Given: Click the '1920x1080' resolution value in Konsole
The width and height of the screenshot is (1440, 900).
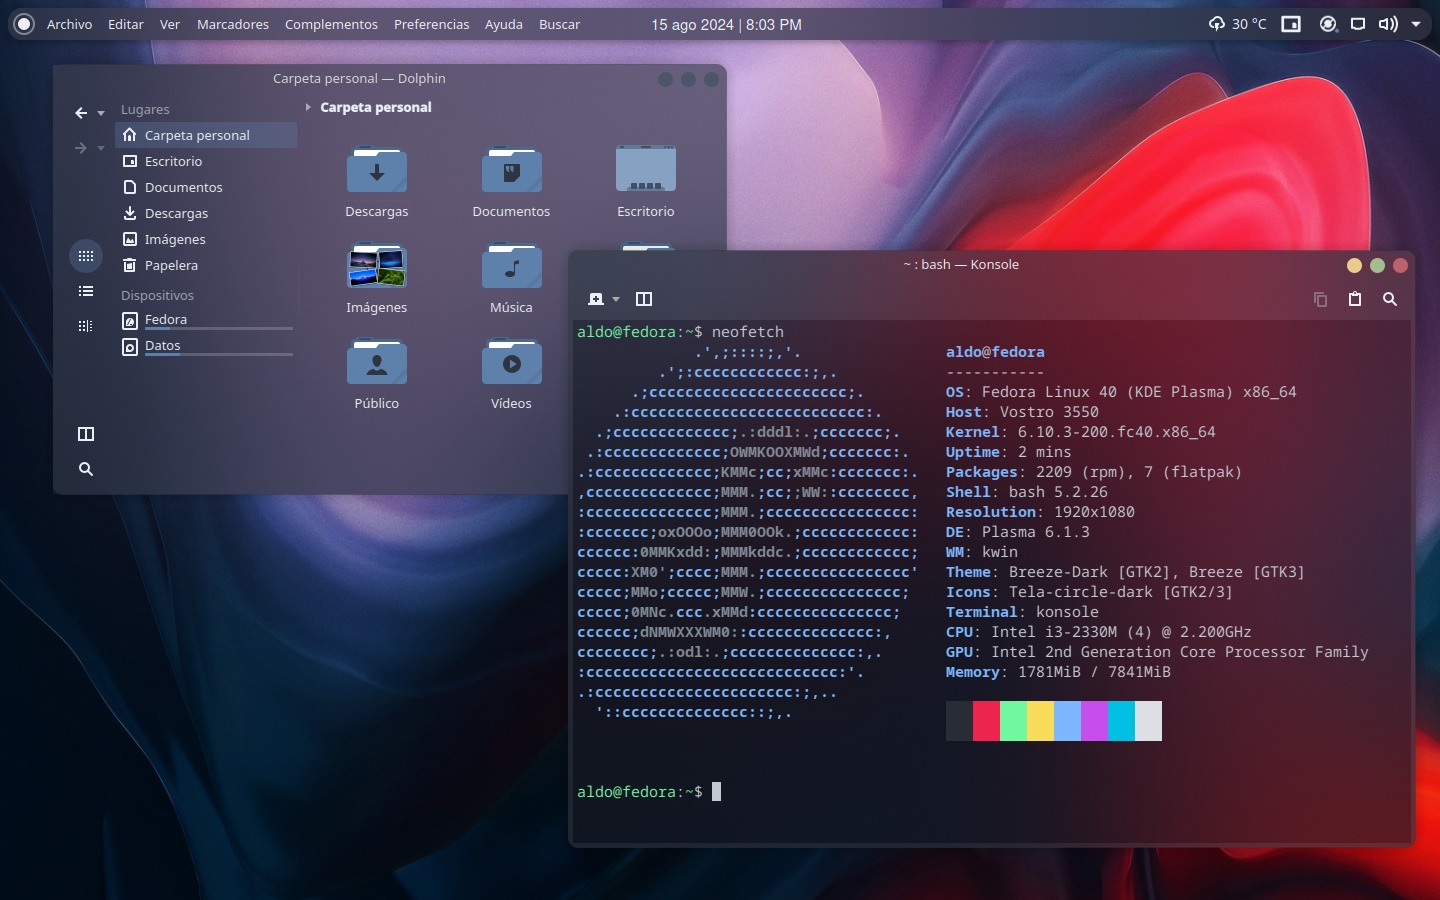Looking at the screenshot, I should click(x=1094, y=512).
